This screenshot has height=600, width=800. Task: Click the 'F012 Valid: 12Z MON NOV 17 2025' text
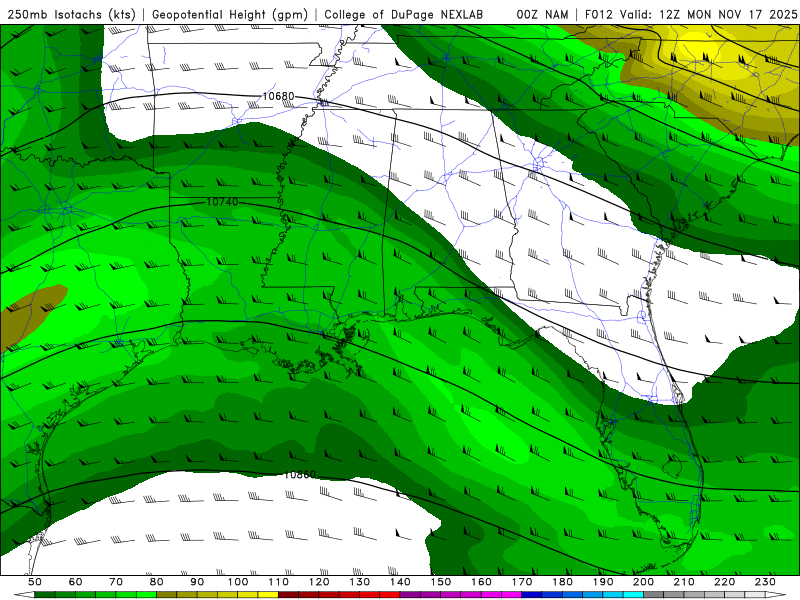[x=691, y=15]
